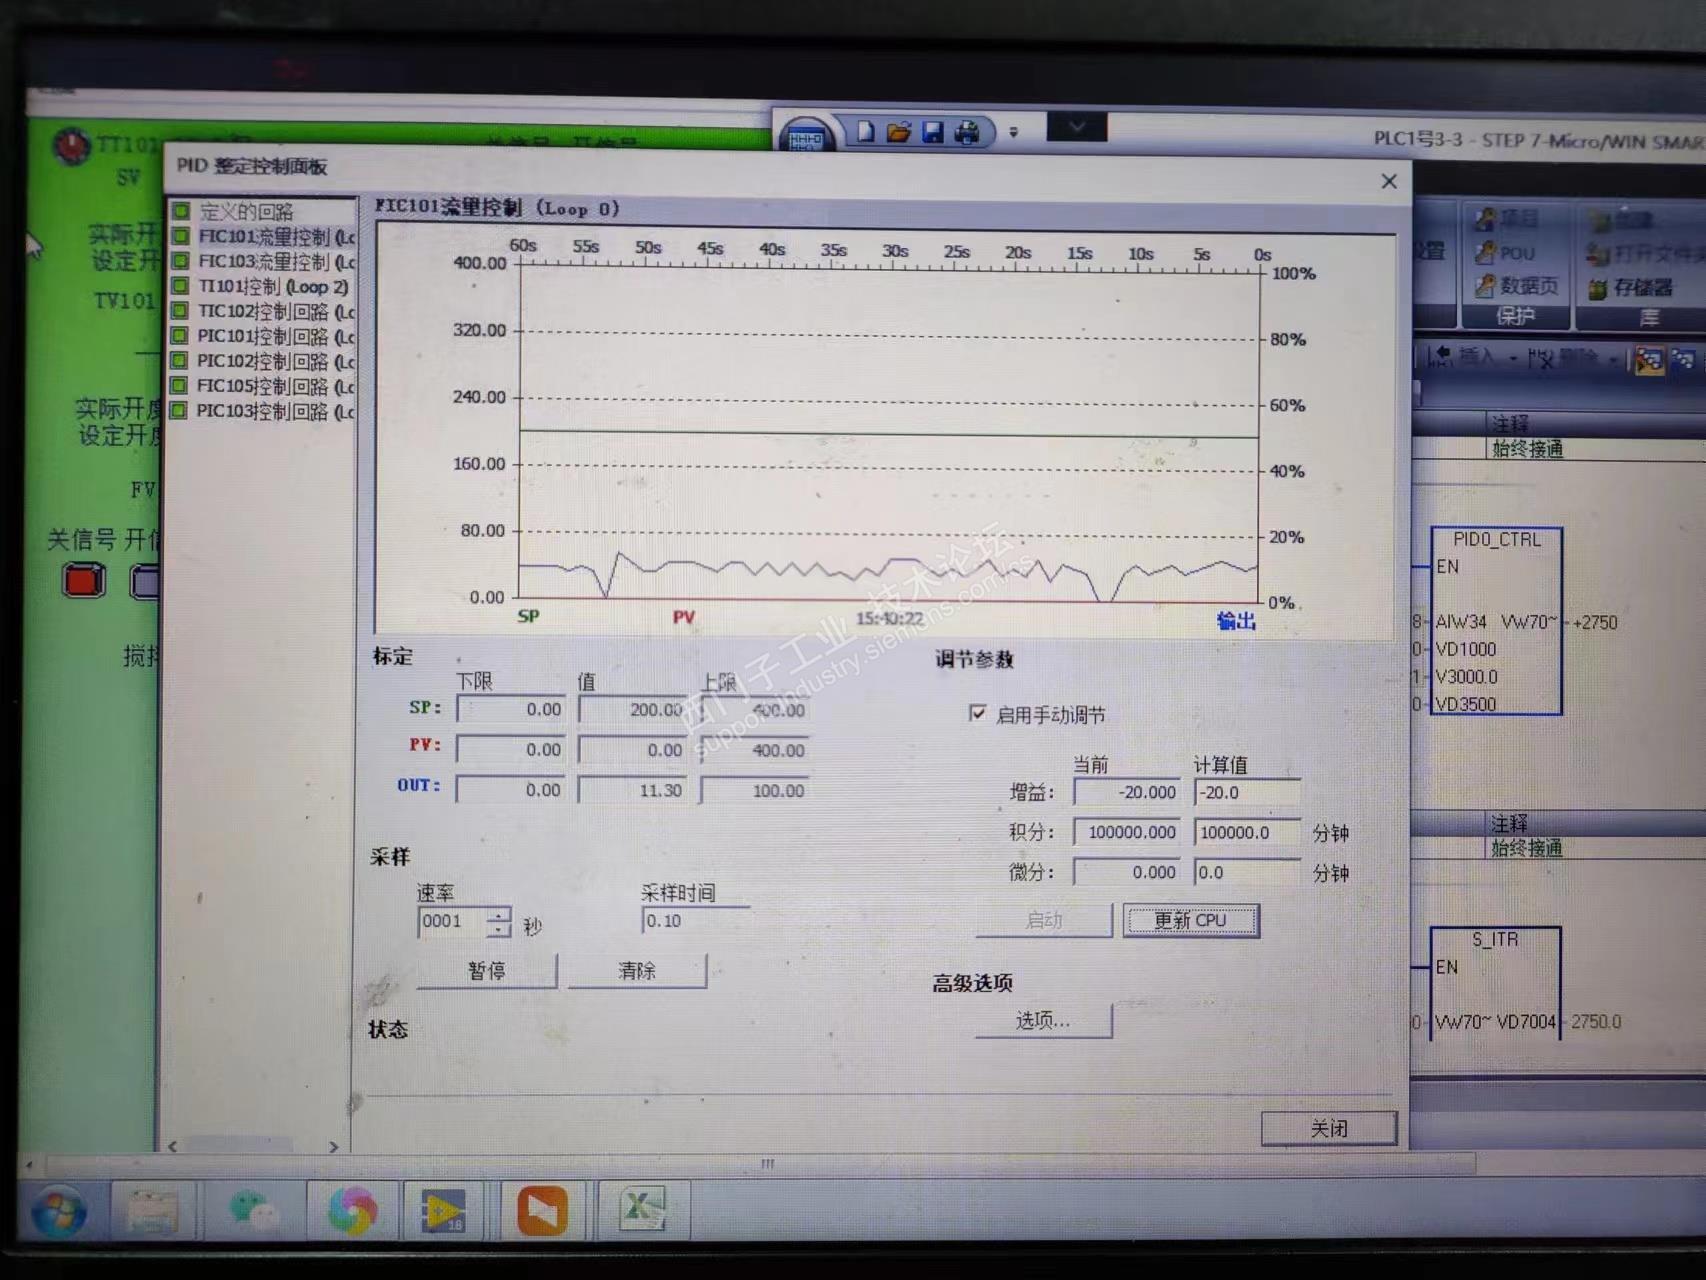Open the file explorer taskbar icon
The width and height of the screenshot is (1706, 1280).
point(152,1211)
